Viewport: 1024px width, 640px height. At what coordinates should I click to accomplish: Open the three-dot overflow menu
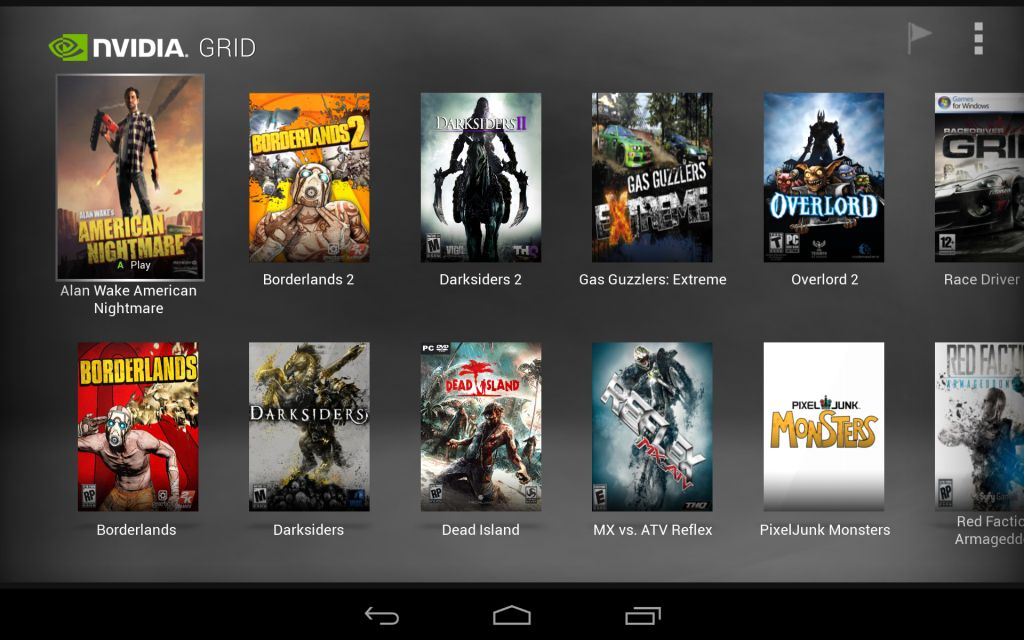tap(978, 39)
